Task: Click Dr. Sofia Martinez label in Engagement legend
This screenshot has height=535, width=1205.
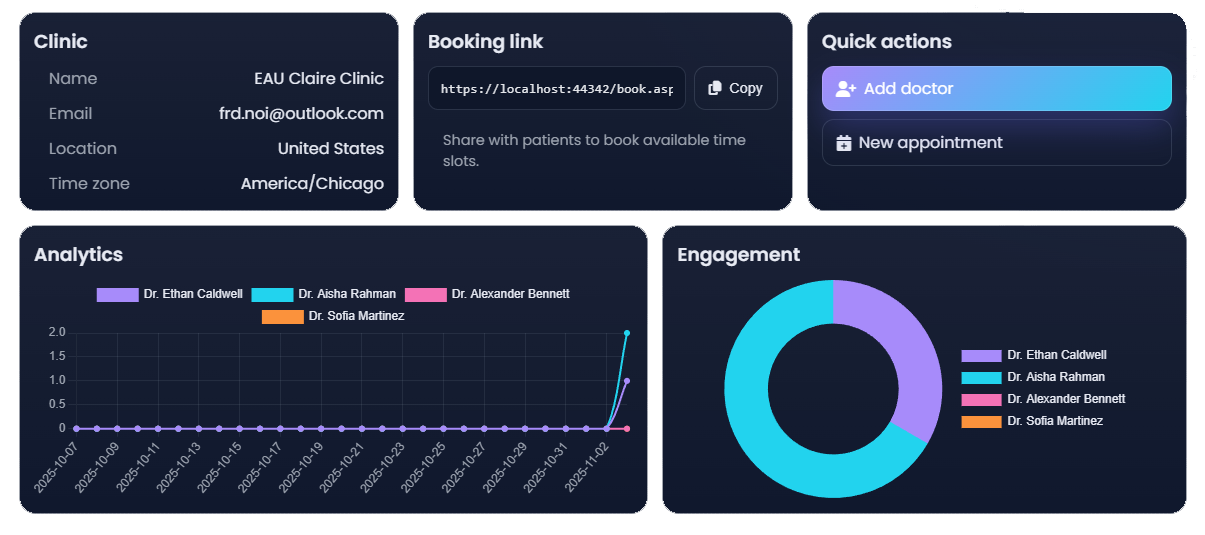Action: click(x=1055, y=421)
